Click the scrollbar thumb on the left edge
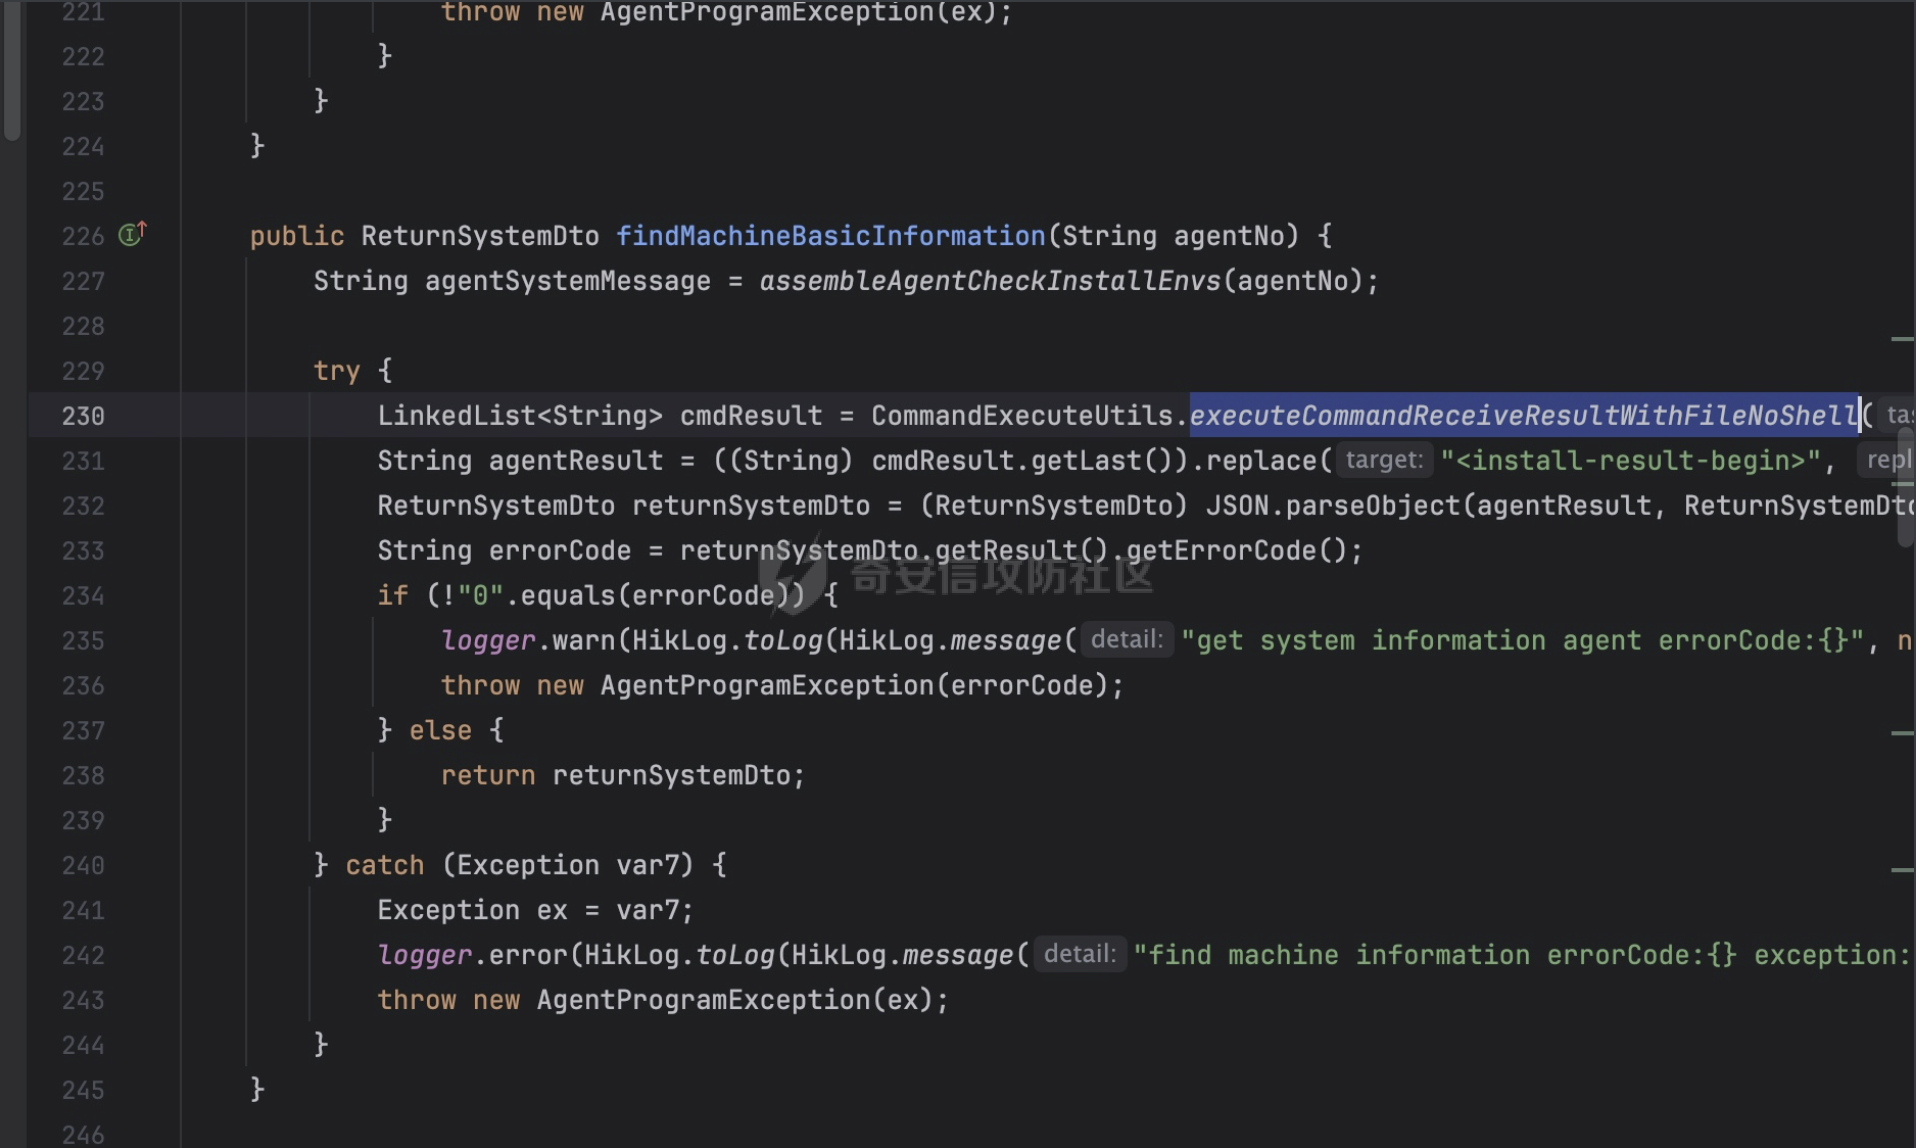 click(12, 70)
